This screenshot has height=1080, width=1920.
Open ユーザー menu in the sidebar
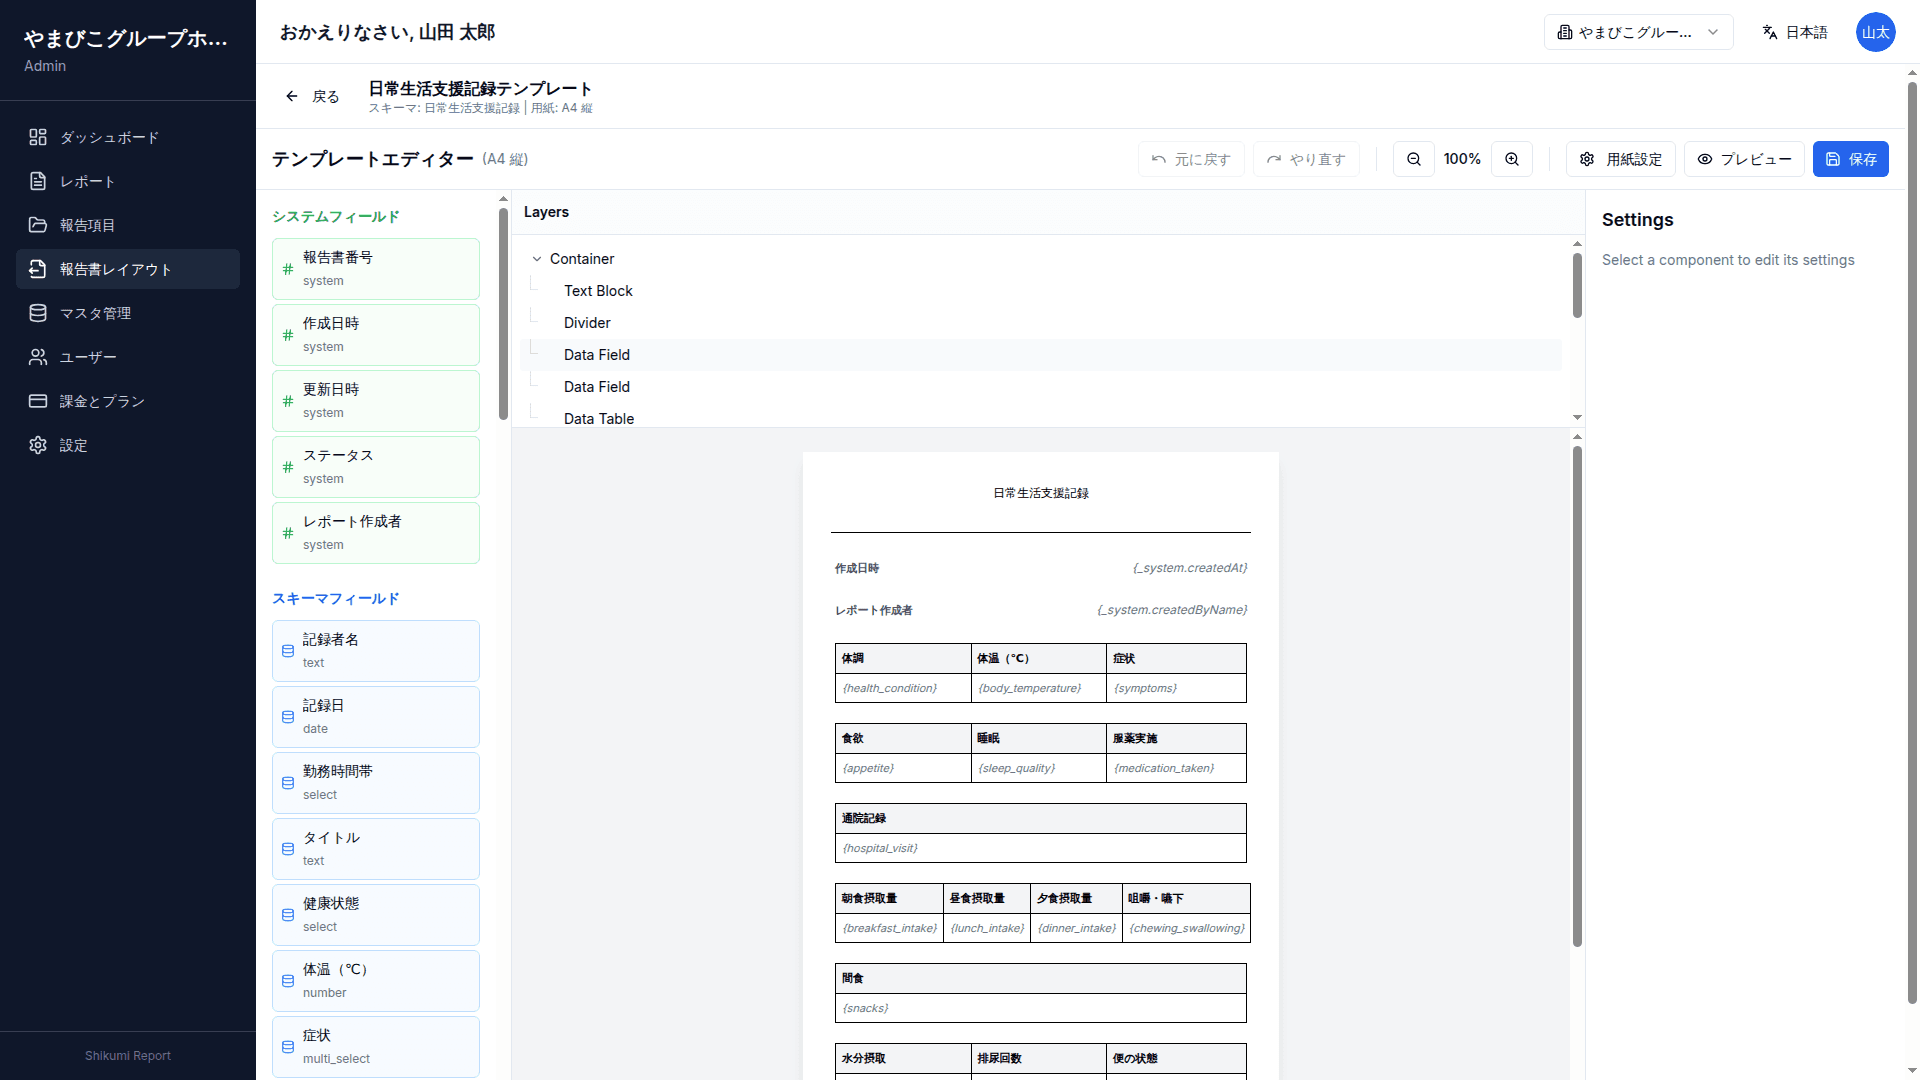88,357
